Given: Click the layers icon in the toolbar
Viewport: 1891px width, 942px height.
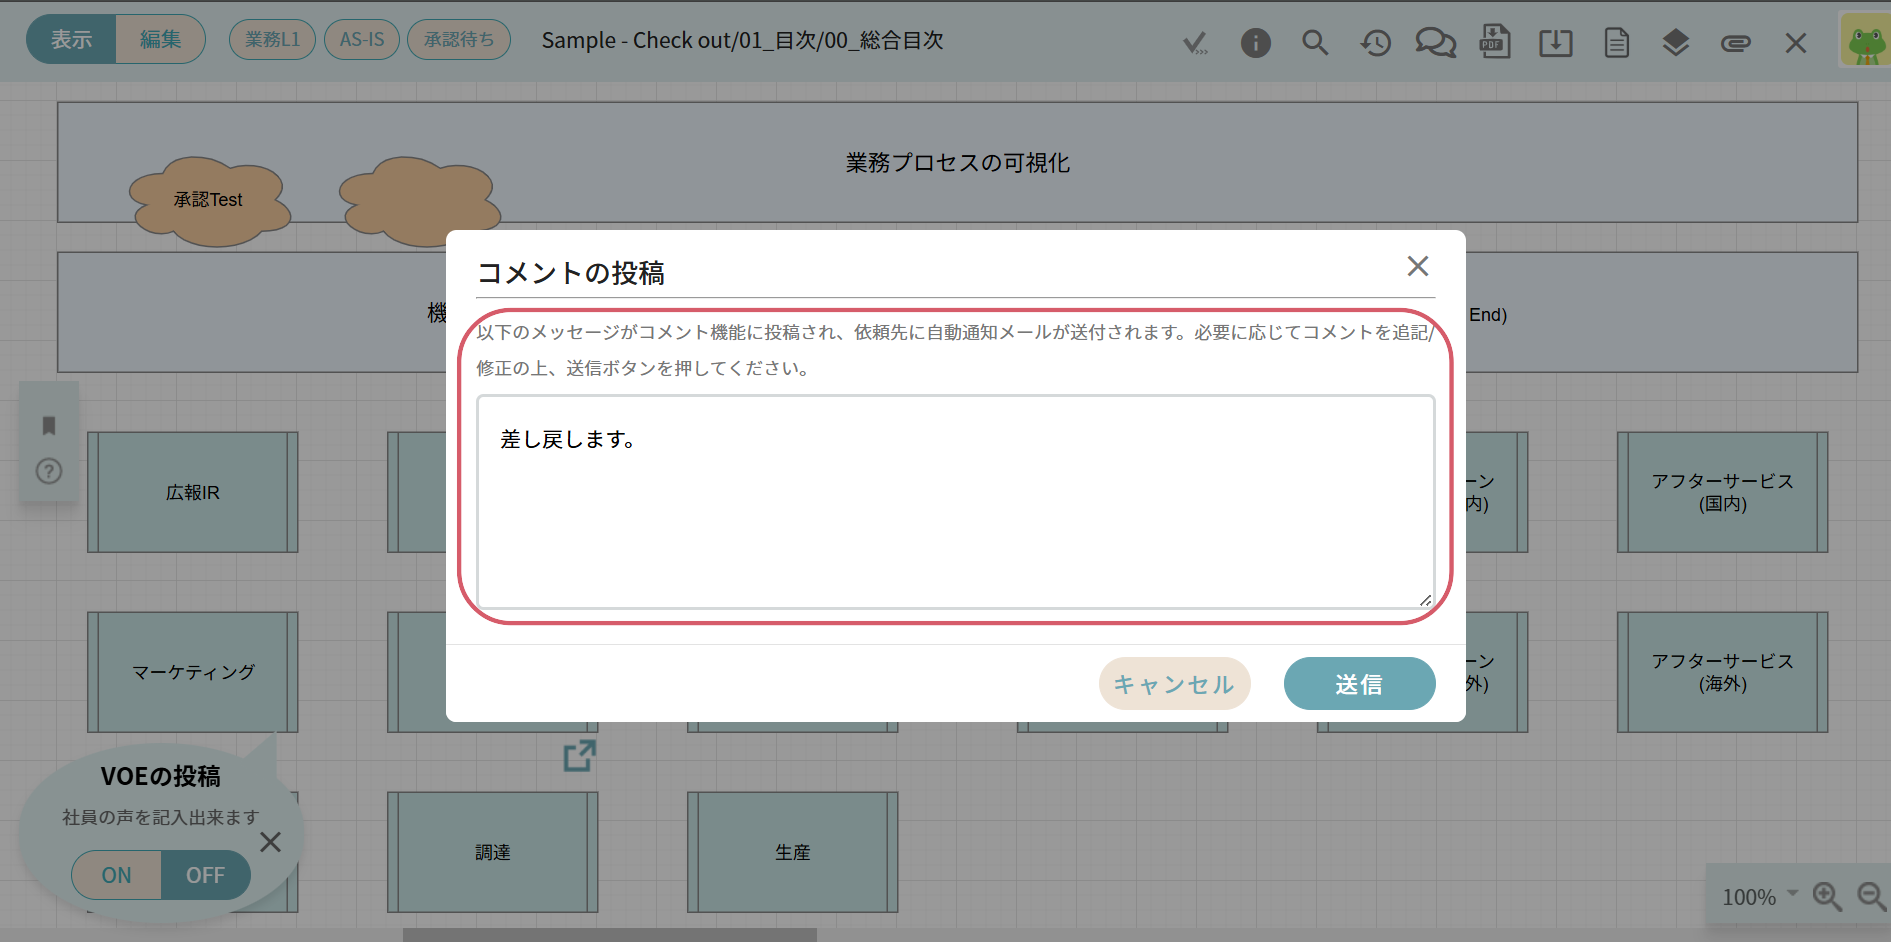Looking at the screenshot, I should (x=1675, y=43).
